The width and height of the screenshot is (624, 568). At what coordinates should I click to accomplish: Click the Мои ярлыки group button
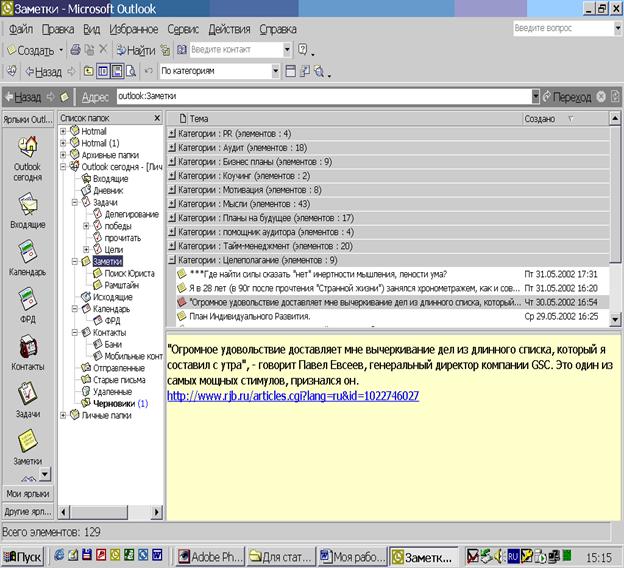point(28,494)
